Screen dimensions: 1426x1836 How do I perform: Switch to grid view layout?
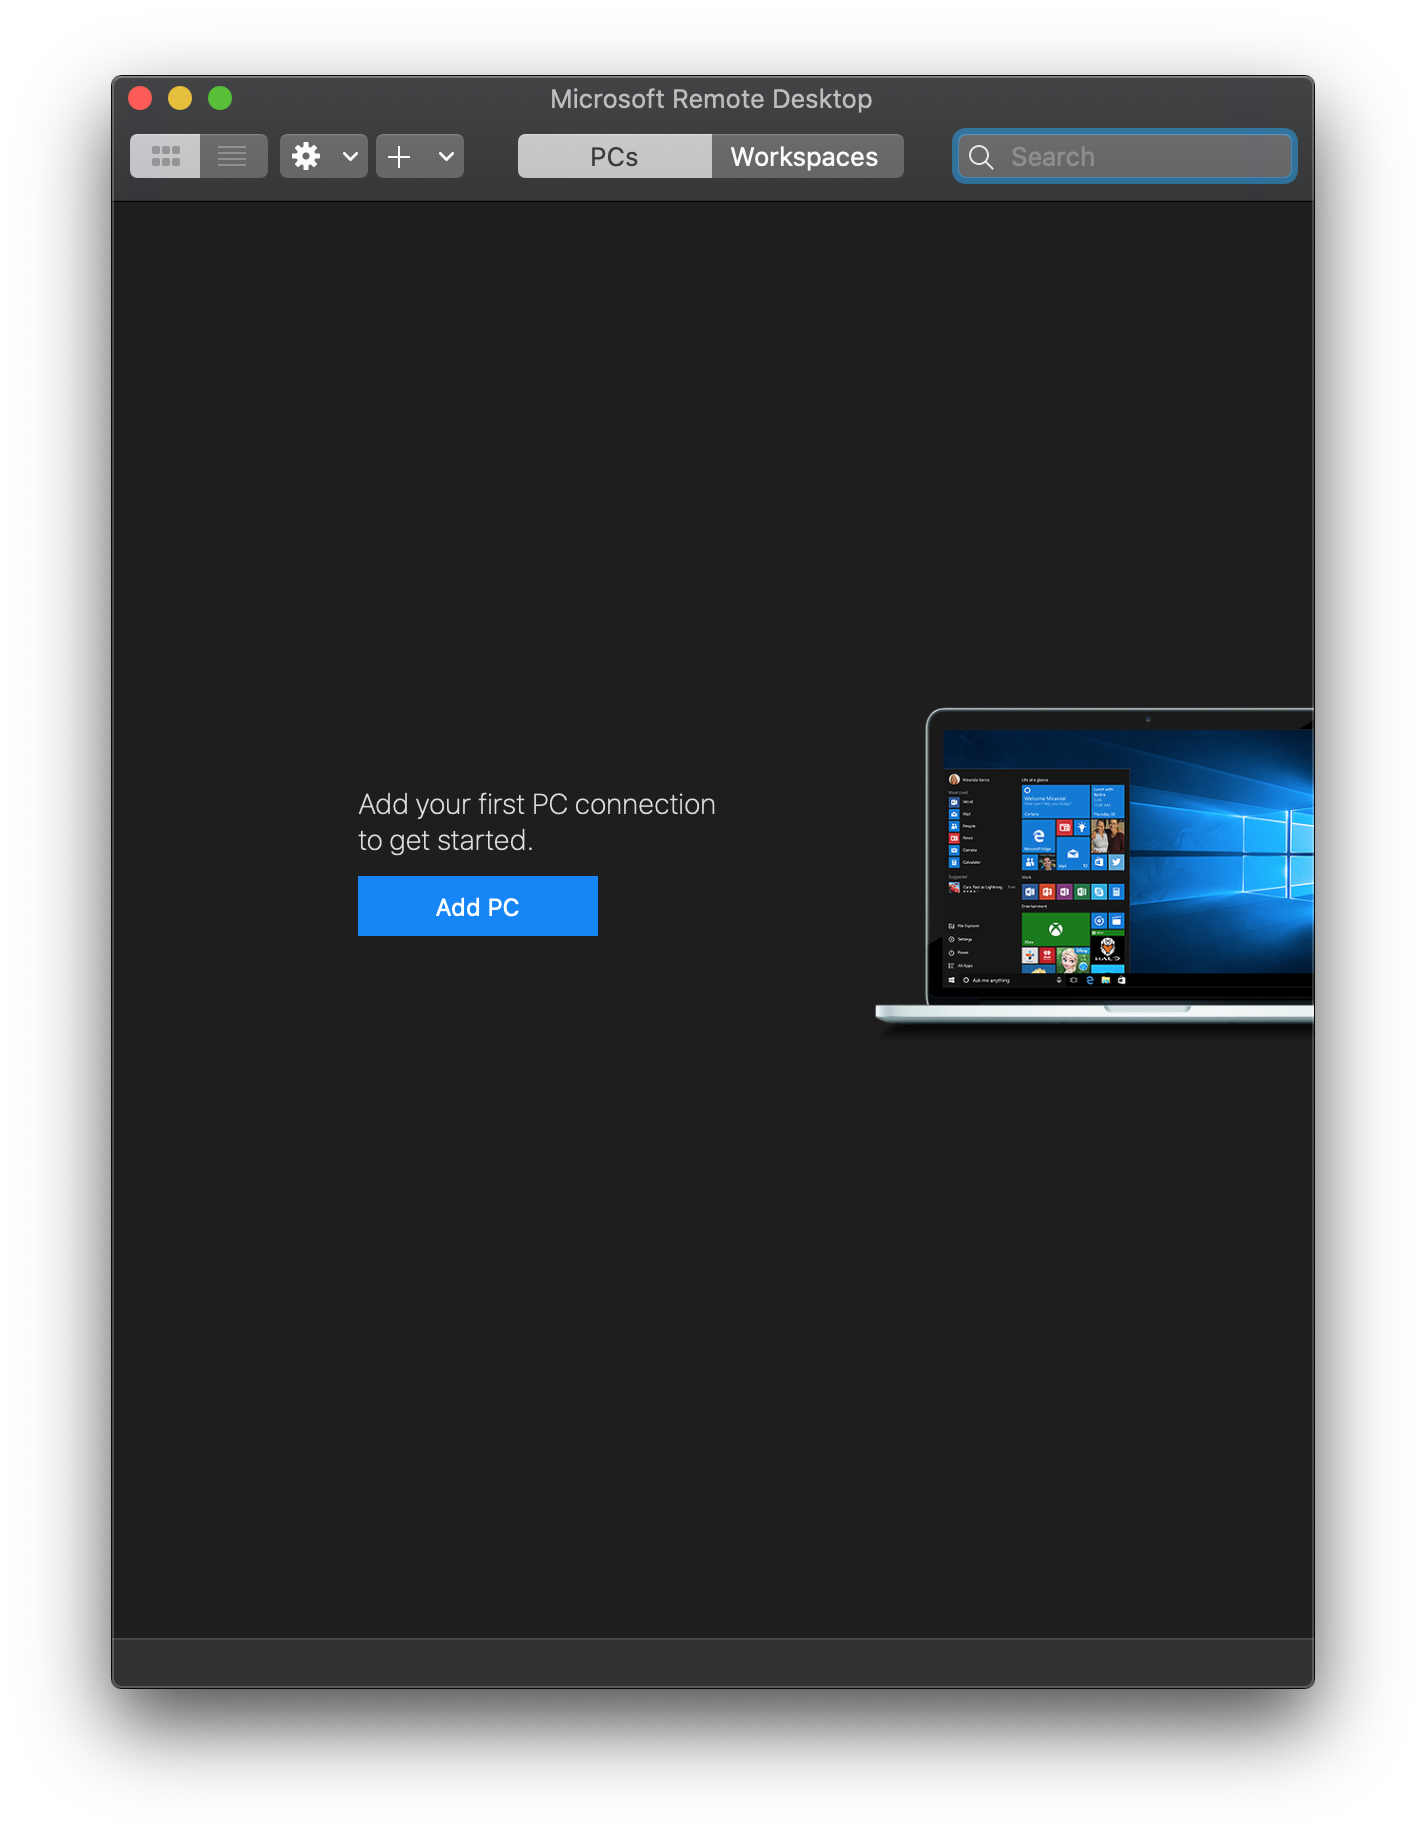tap(165, 156)
